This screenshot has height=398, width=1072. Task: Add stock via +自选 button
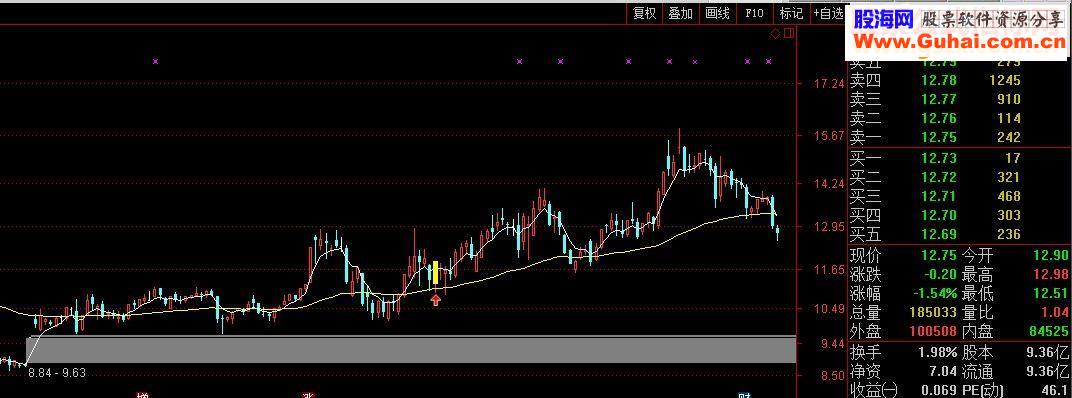(x=828, y=13)
